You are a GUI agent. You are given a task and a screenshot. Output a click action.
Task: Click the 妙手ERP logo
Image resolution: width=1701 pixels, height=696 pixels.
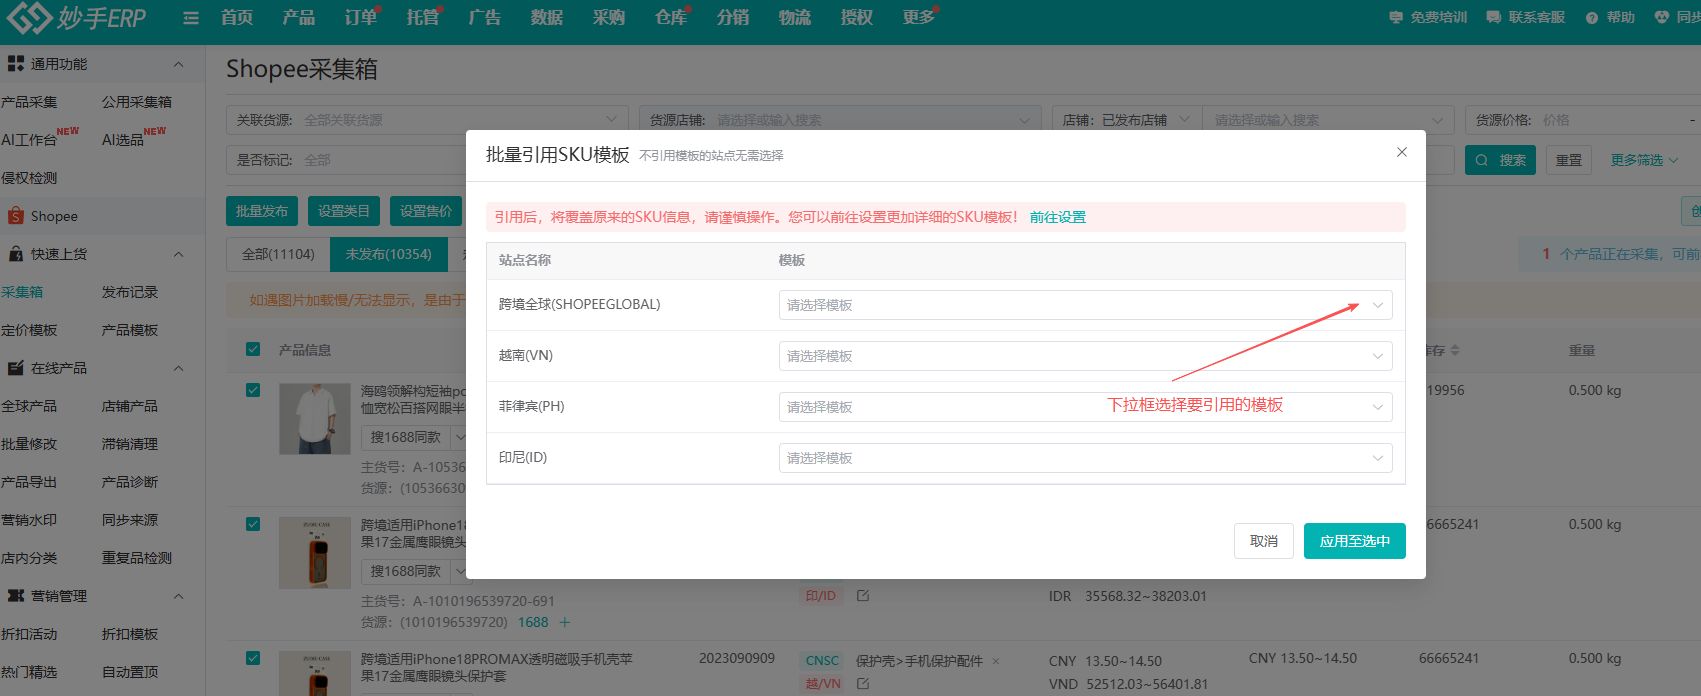76,17
